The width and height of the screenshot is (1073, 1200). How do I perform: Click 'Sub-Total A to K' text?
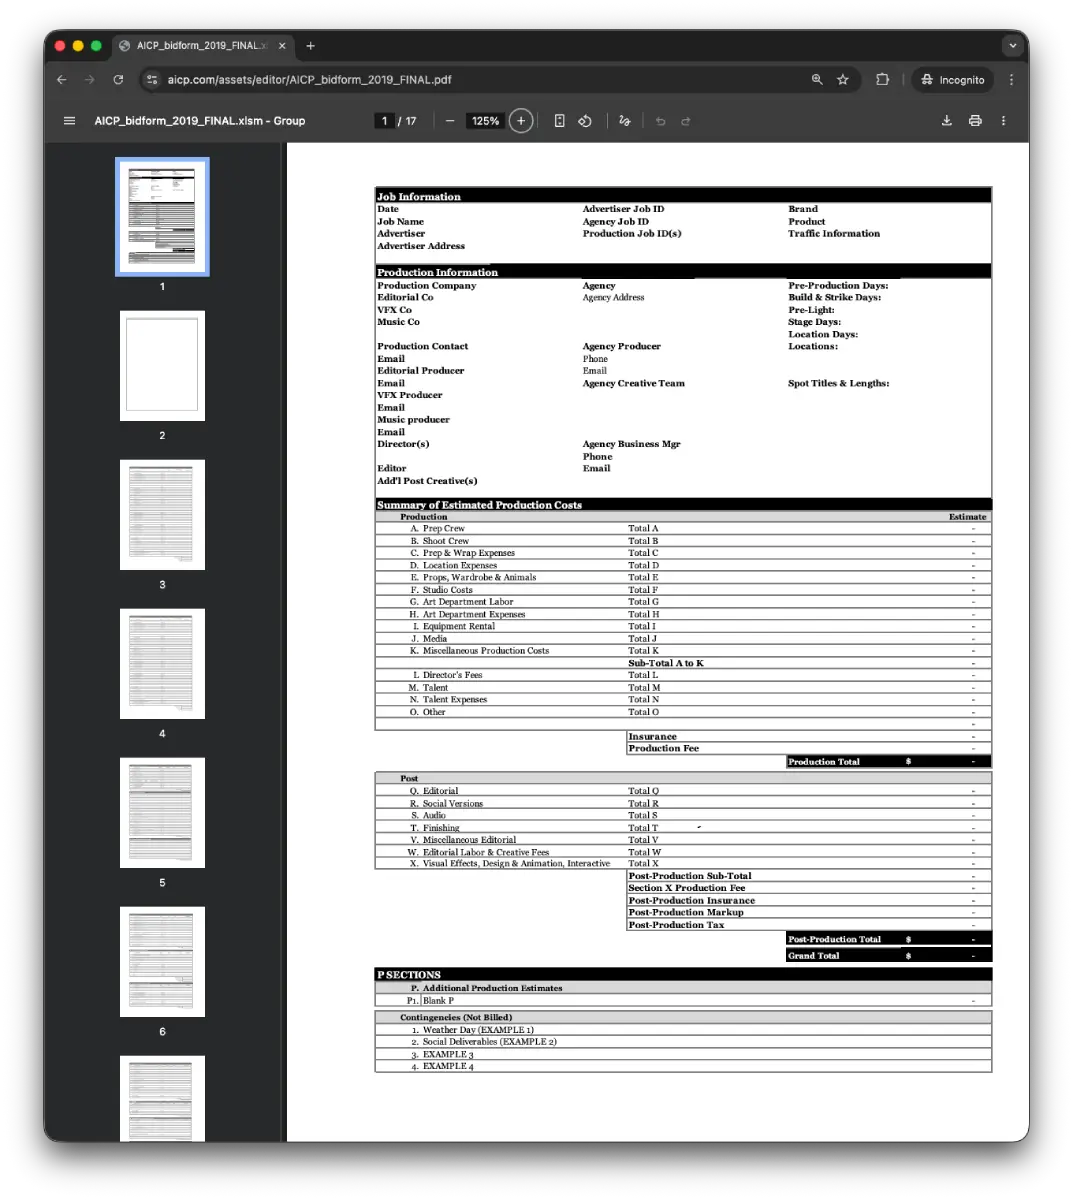[666, 664]
